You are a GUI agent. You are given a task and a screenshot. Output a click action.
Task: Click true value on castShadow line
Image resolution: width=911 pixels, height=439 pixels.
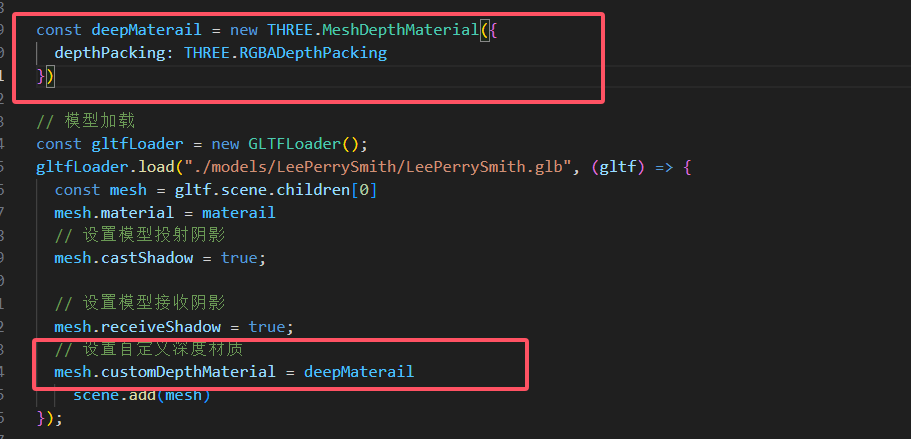point(240,258)
